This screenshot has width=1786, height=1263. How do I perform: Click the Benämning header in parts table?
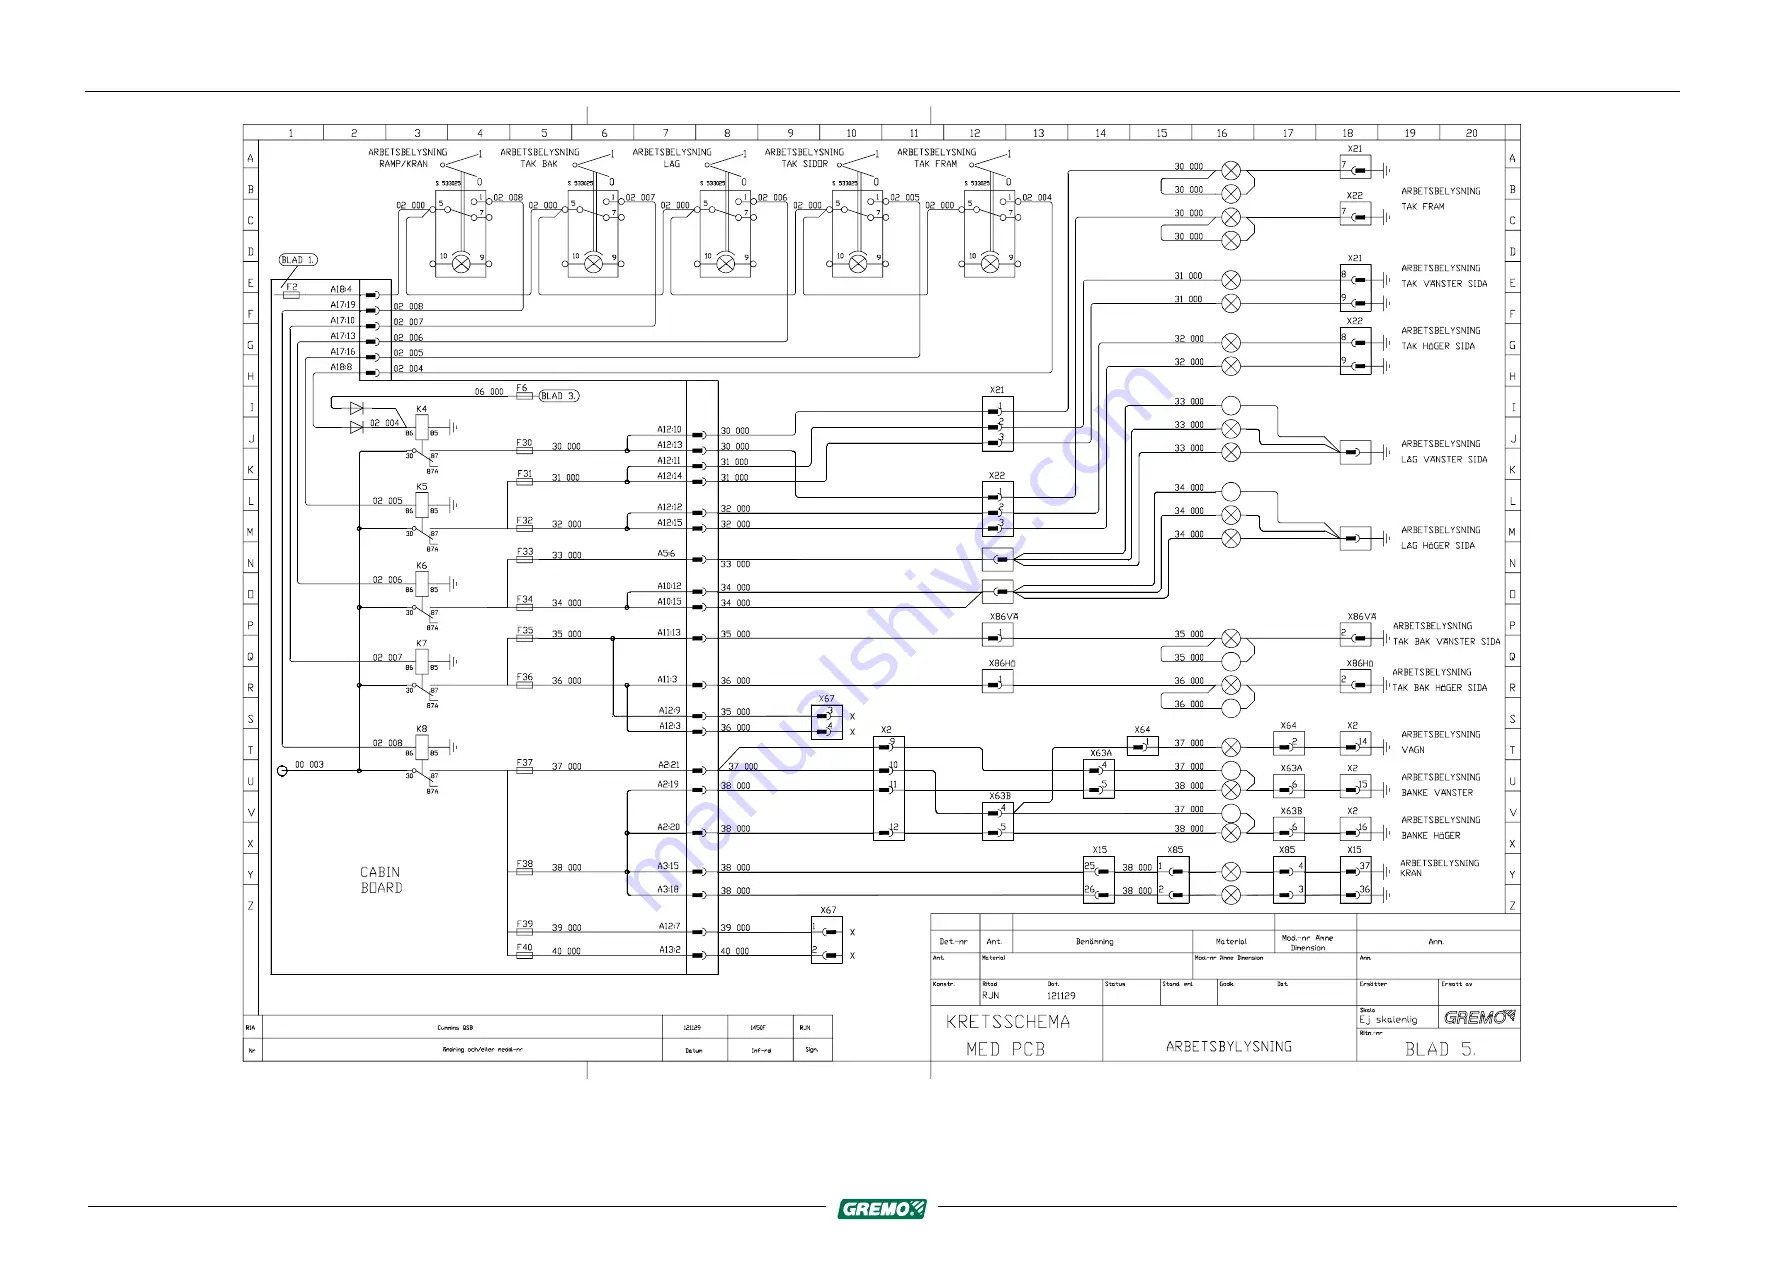point(1095,942)
